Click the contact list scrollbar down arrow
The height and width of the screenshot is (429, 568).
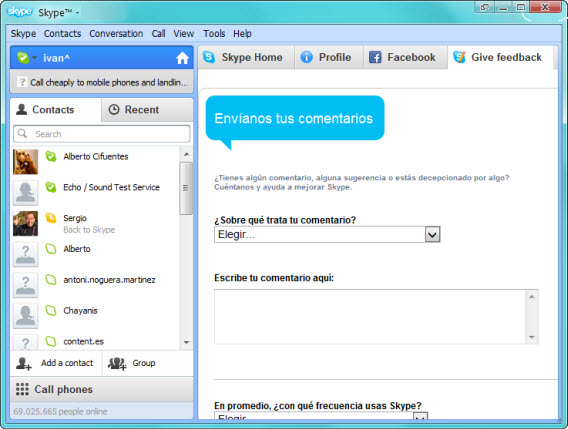pyautogui.click(x=187, y=342)
